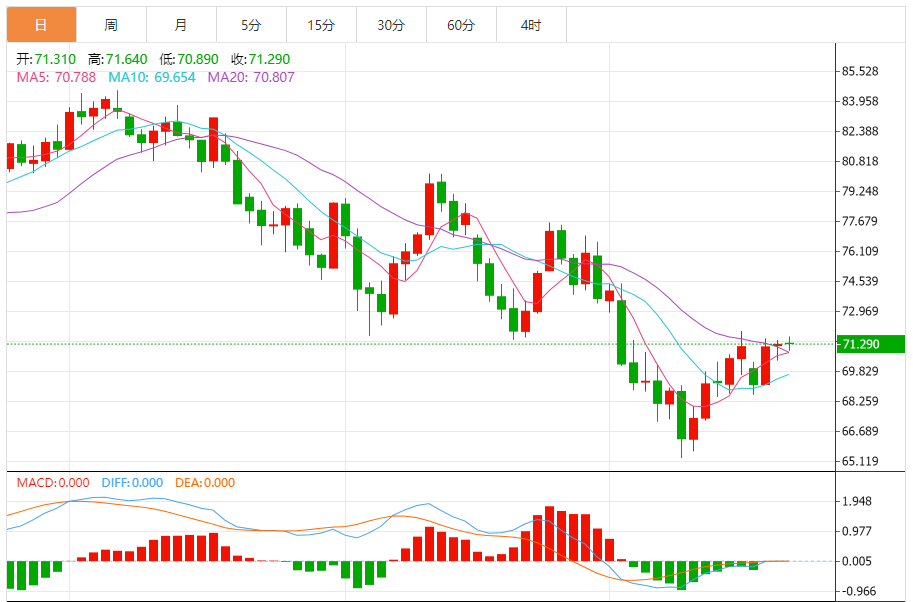Click the 72.969 price axis label

(x=860, y=311)
